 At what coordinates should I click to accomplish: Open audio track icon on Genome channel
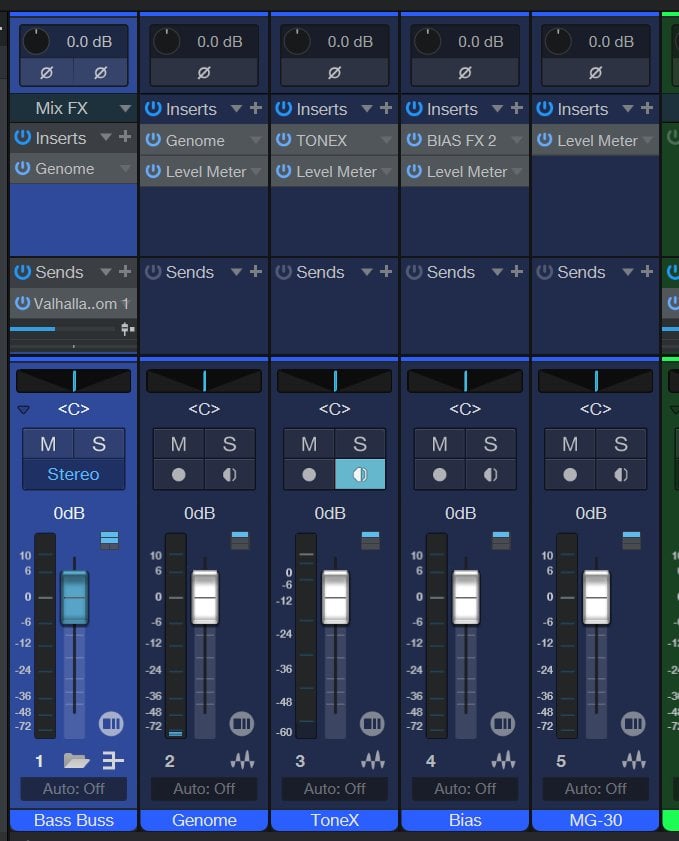[242, 760]
